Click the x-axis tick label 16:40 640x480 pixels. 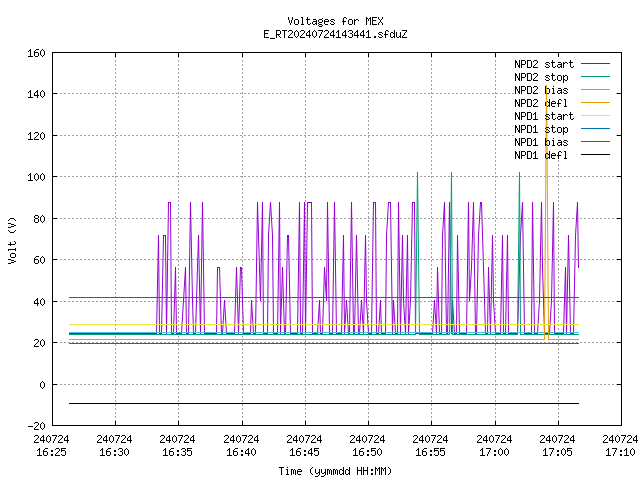point(241,452)
